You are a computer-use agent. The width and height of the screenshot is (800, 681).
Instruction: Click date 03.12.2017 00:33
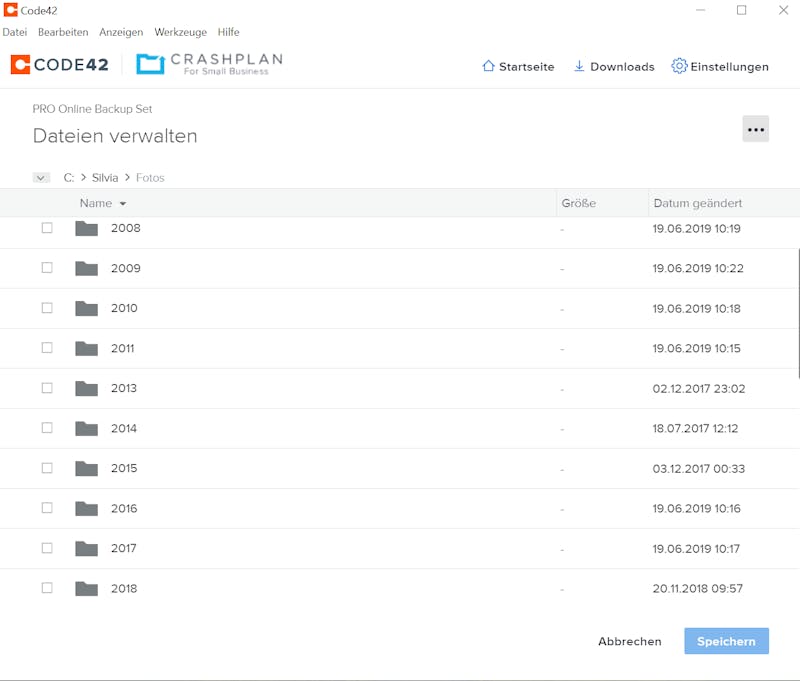(698, 469)
